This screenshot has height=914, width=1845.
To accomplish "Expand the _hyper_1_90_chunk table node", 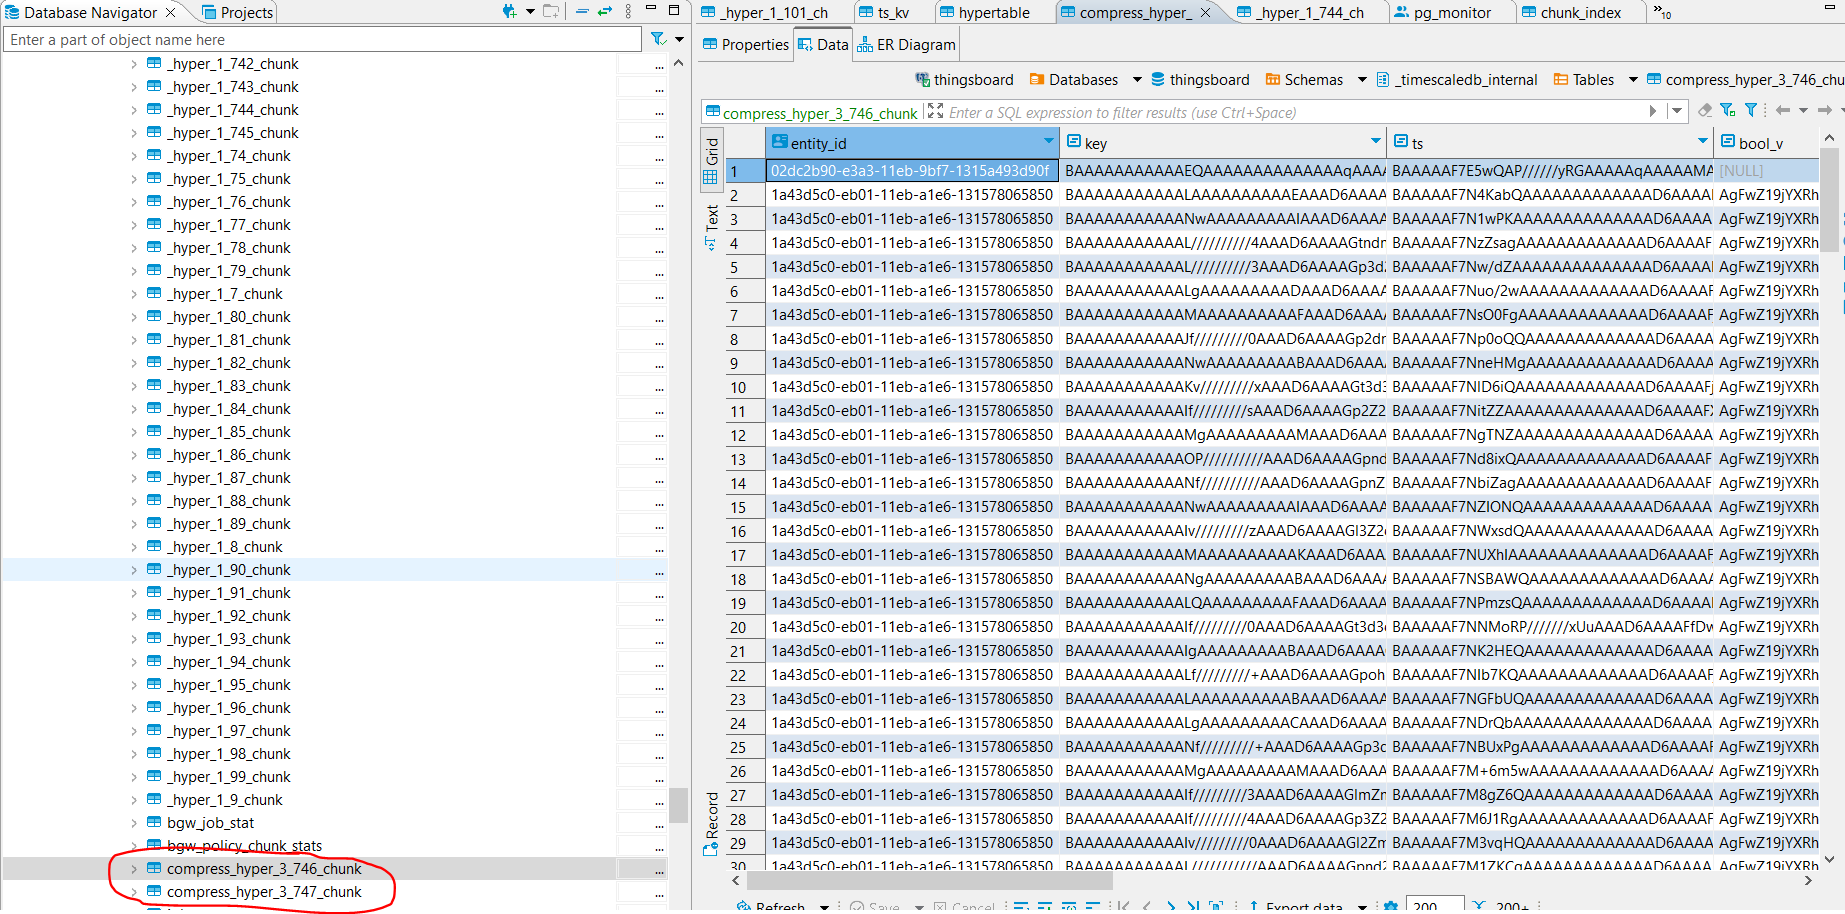I will tap(134, 570).
